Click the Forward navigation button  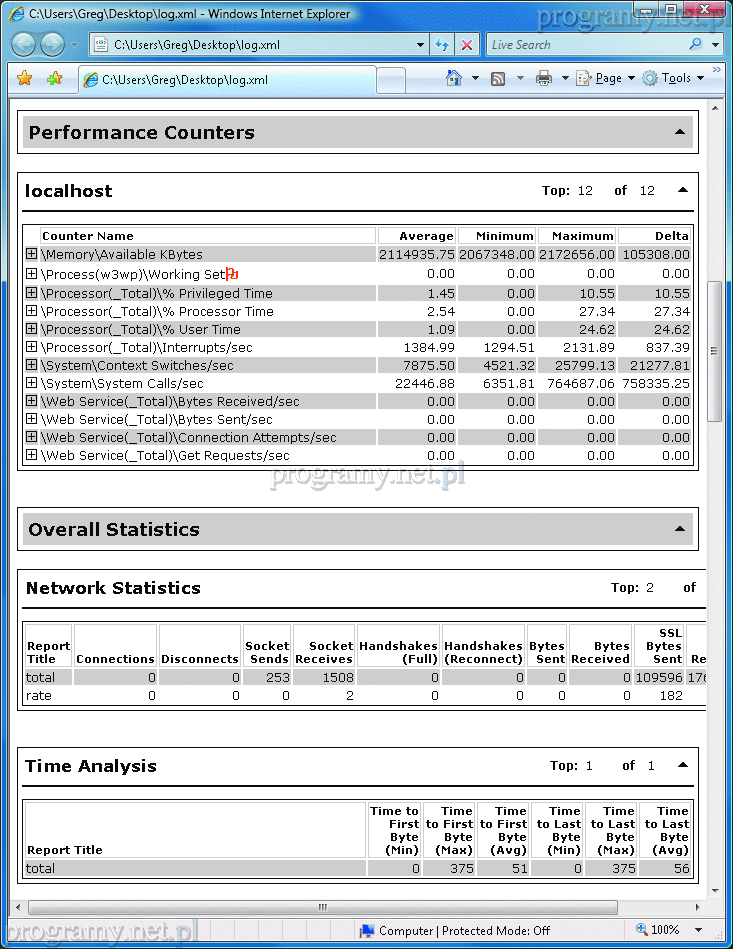[52, 44]
